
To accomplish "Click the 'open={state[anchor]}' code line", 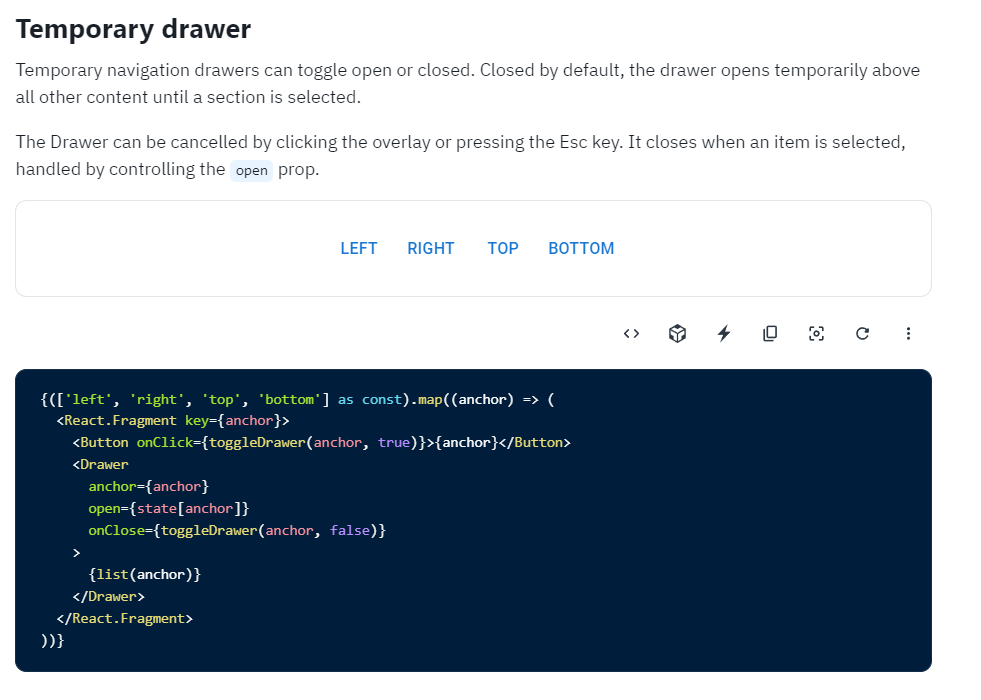I will coord(169,509).
